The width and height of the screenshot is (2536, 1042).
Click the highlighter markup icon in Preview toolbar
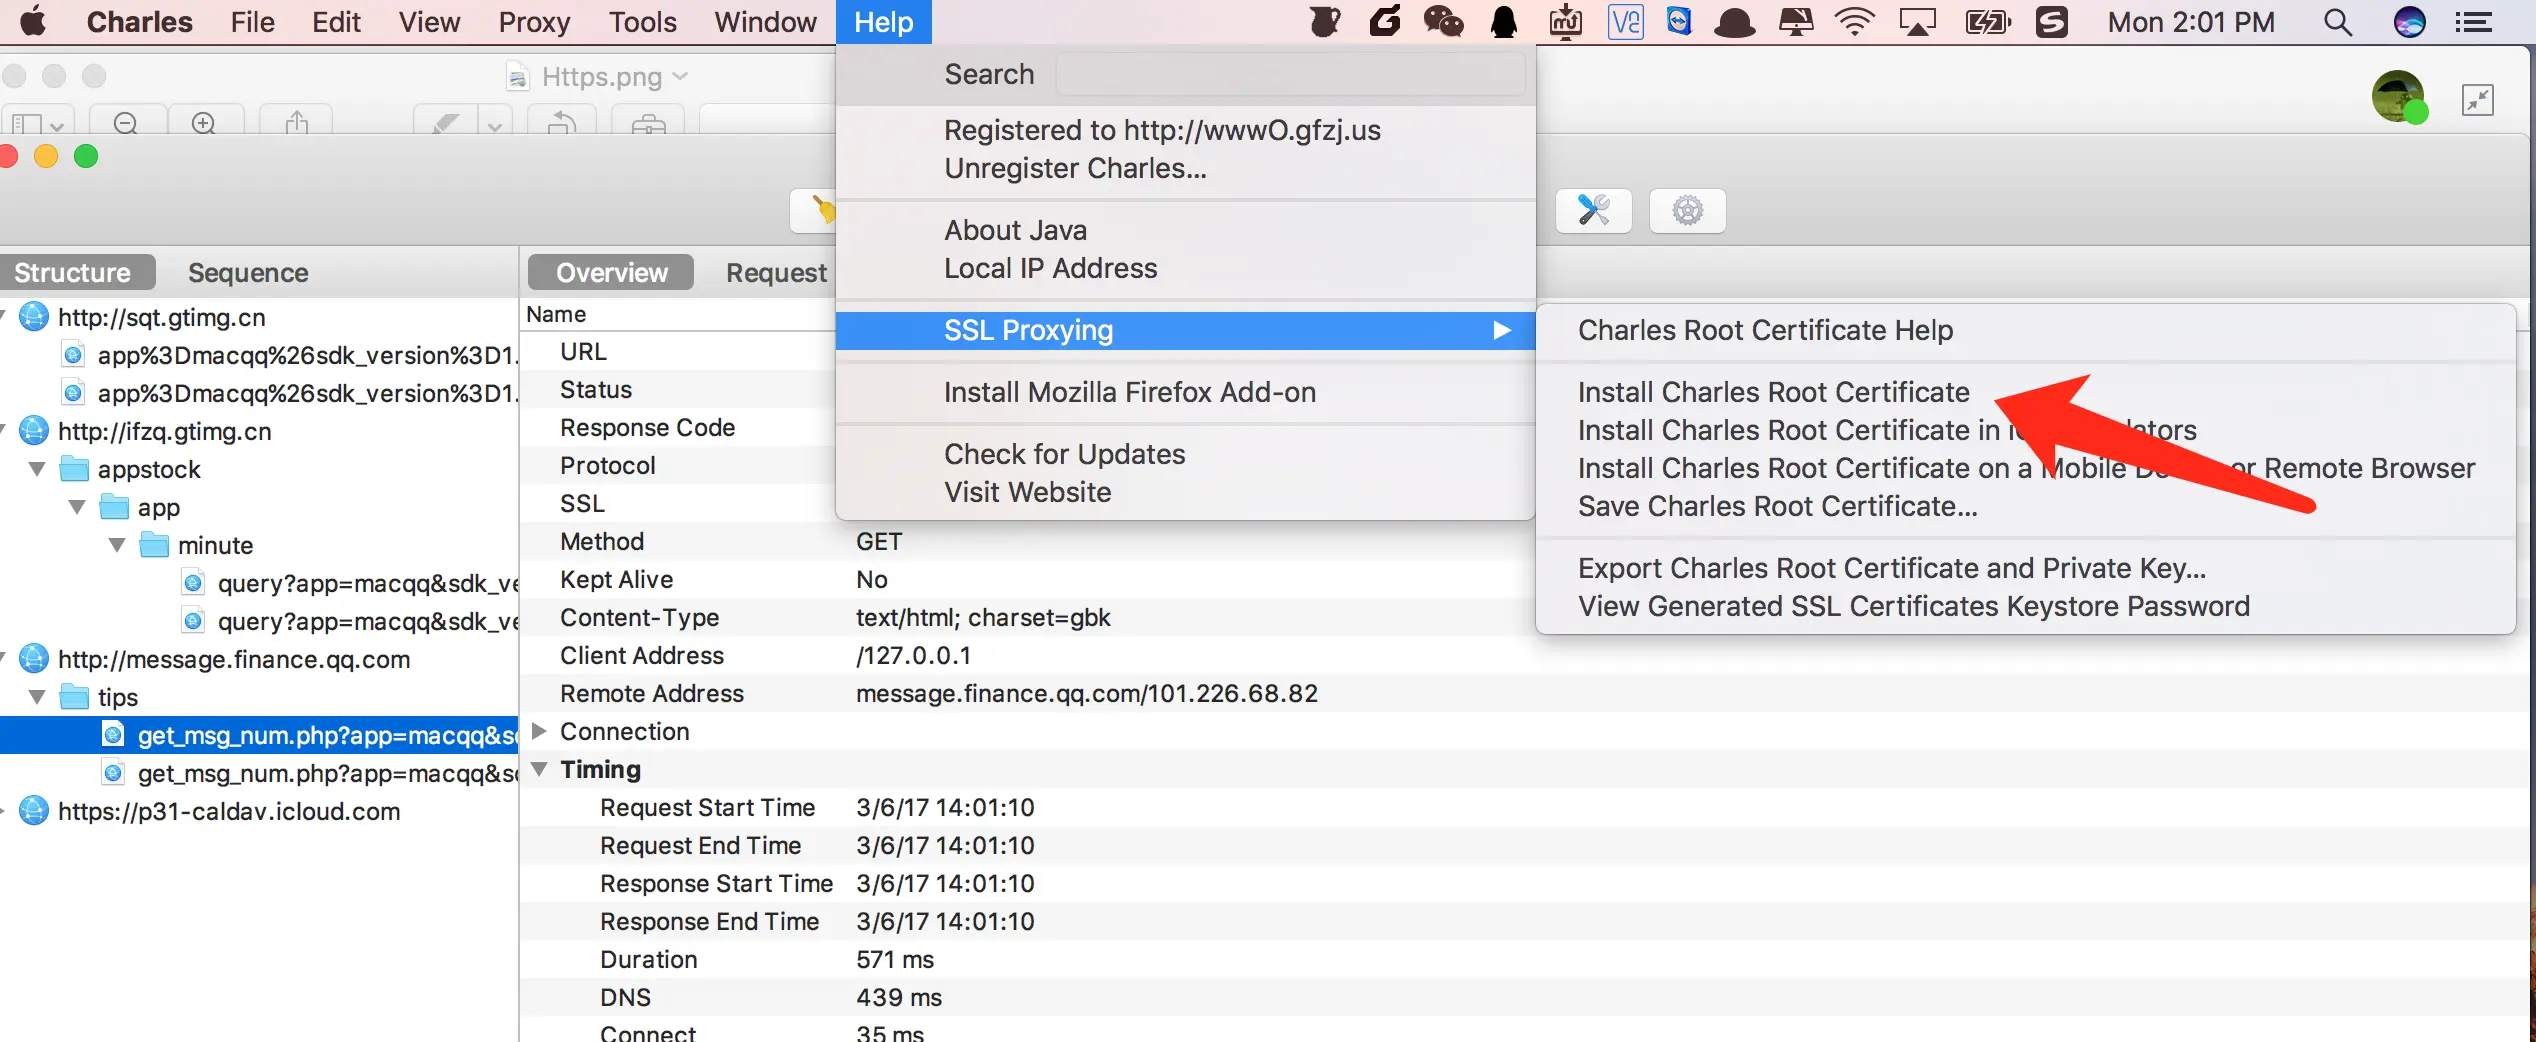446,122
